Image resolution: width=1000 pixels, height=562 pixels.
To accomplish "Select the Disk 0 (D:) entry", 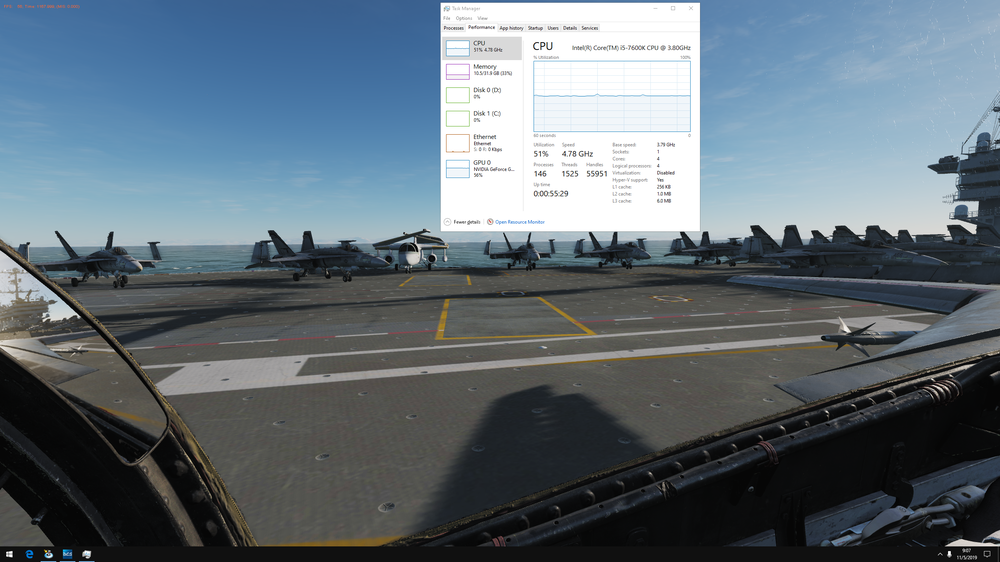I will (482, 94).
